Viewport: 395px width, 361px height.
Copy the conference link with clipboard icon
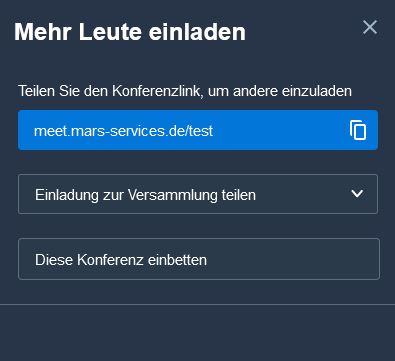358,130
